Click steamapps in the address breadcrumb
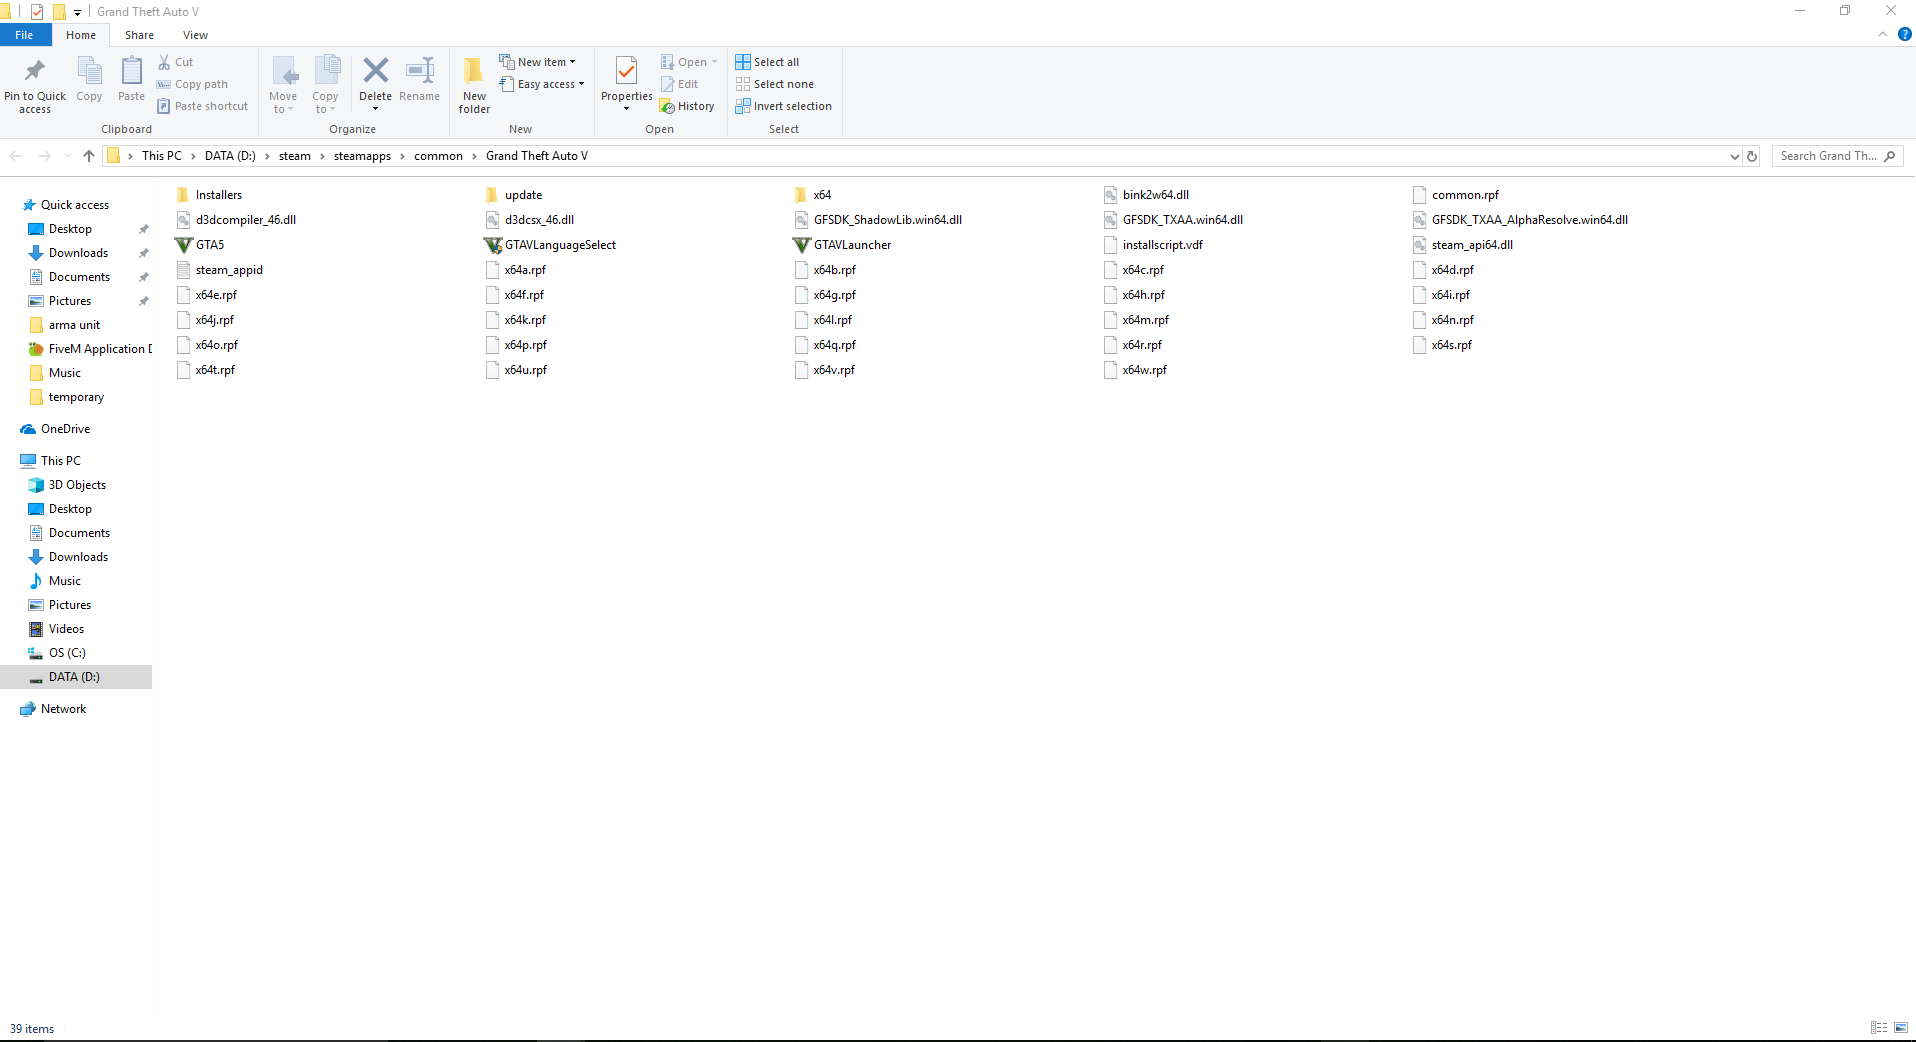Viewport: 1916px width, 1042px height. (x=362, y=156)
